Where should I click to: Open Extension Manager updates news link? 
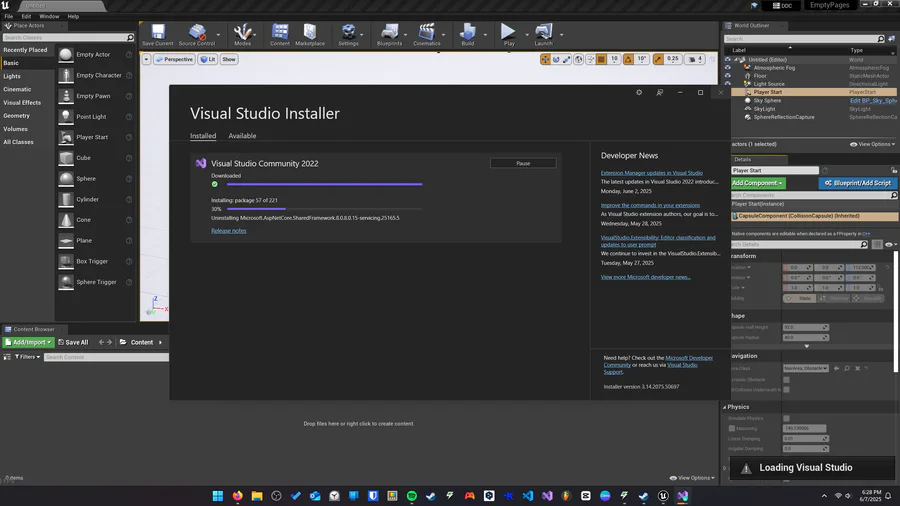(651, 173)
